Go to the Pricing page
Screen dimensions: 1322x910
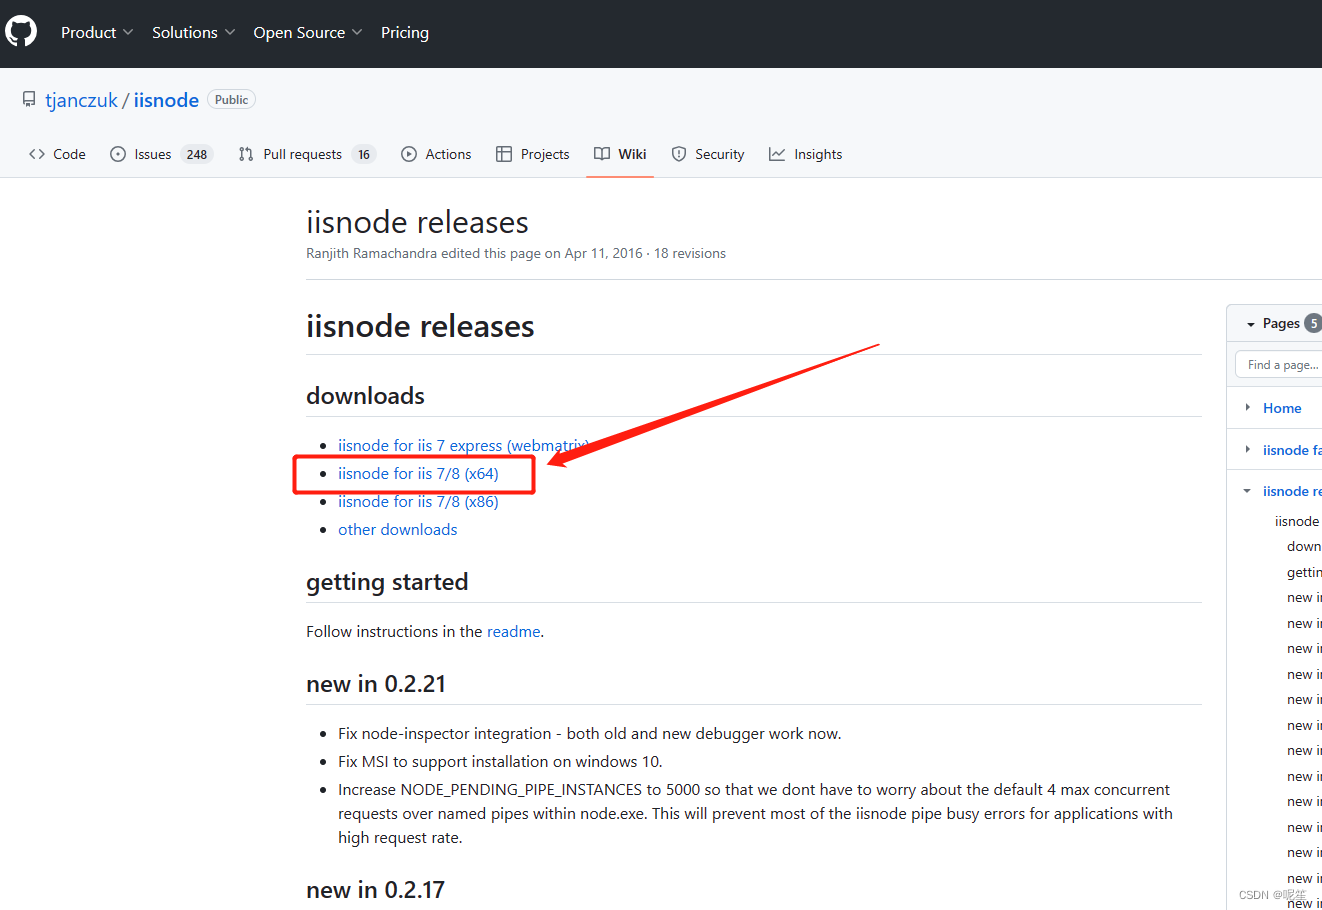[x=405, y=32]
